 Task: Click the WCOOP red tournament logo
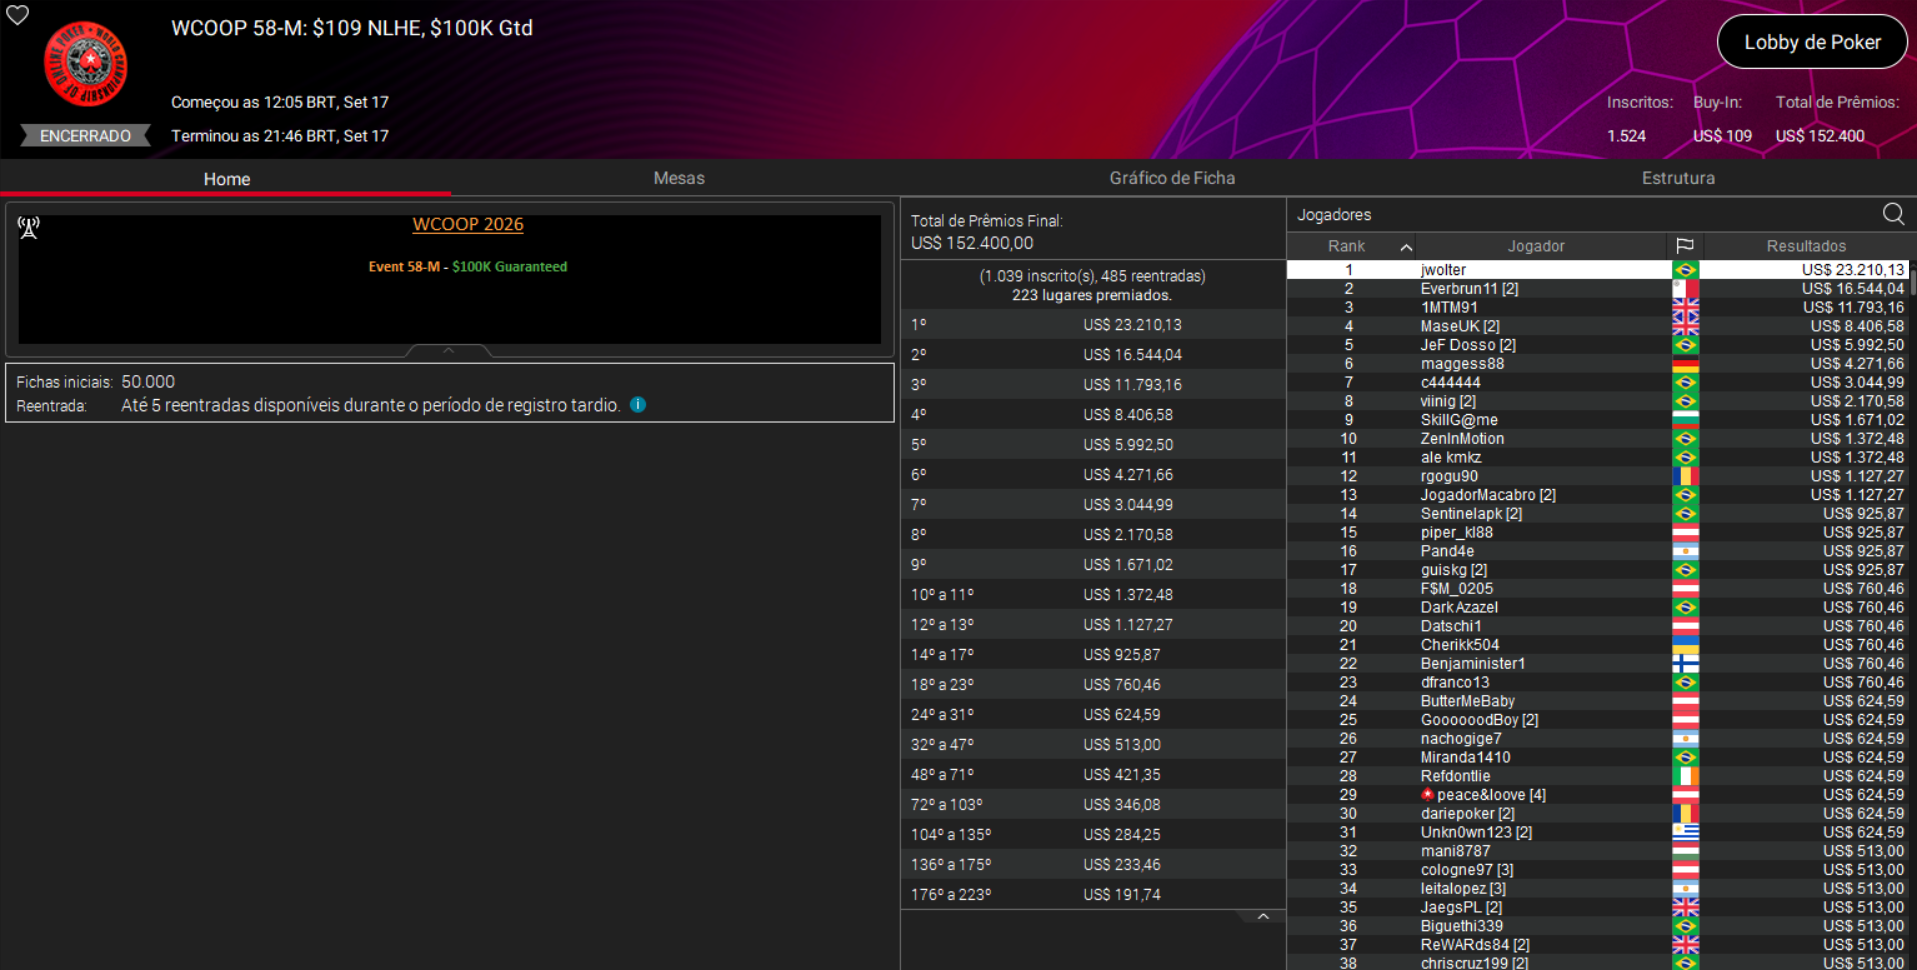click(x=86, y=64)
